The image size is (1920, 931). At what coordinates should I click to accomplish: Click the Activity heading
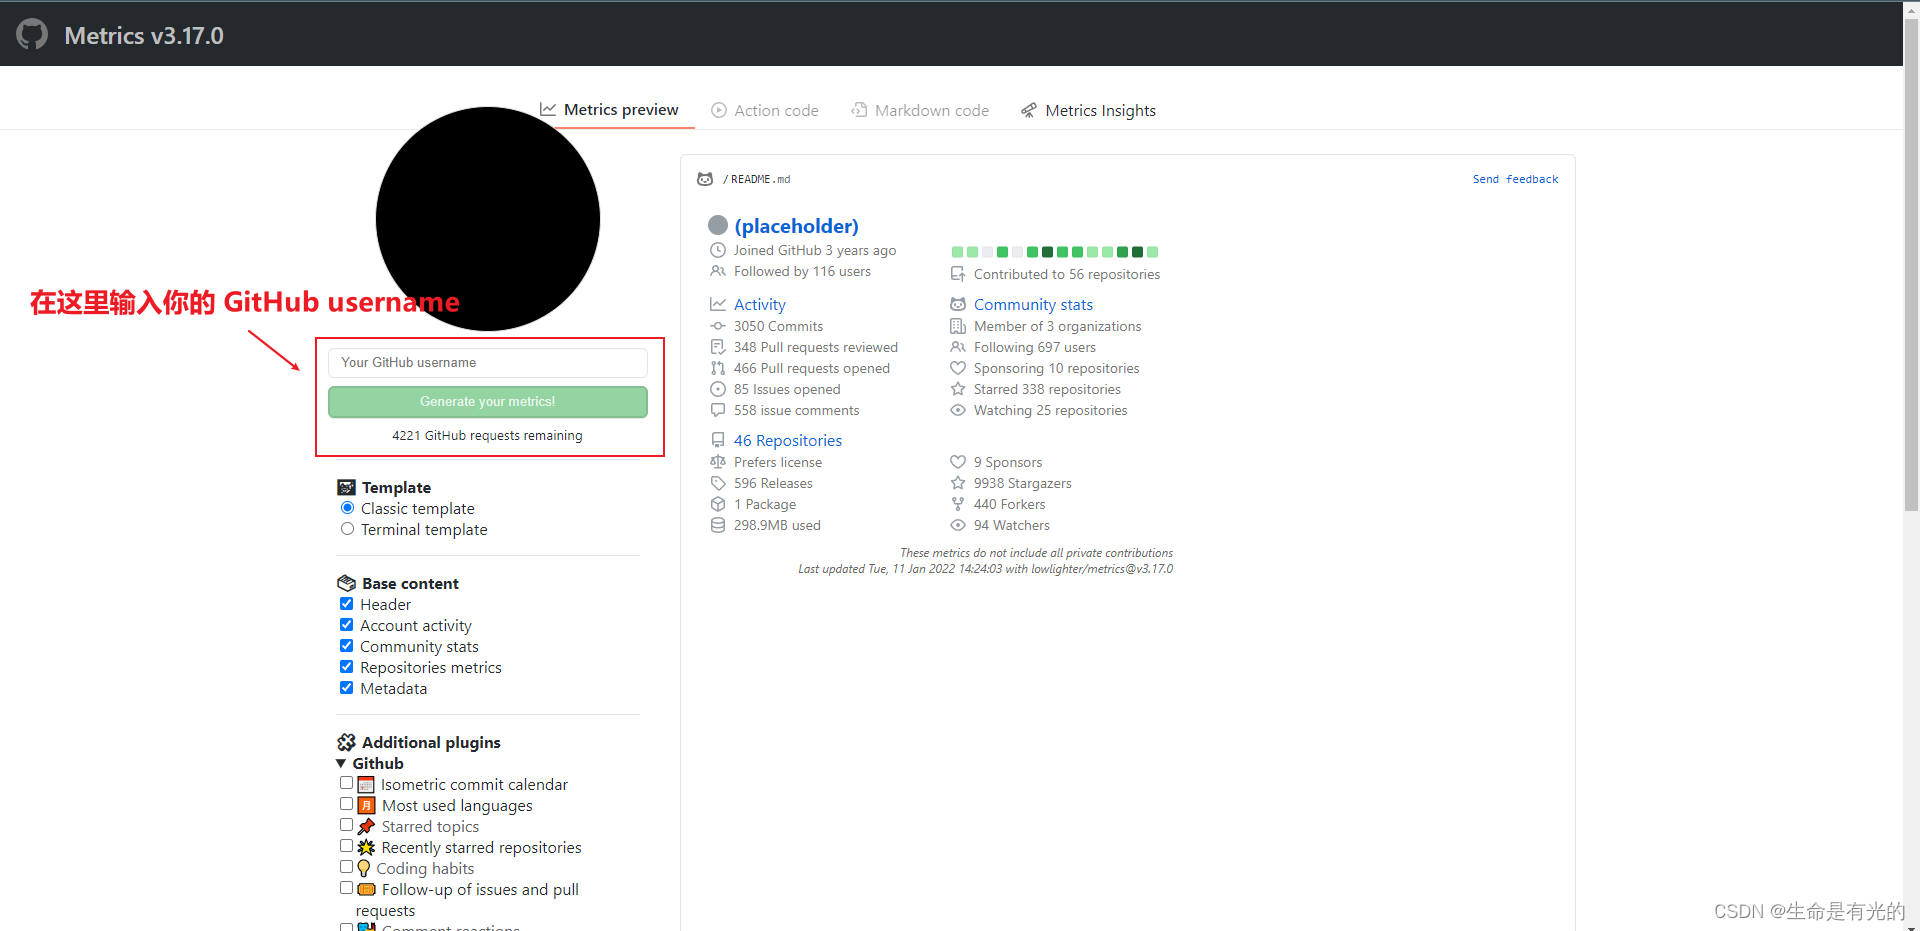point(760,304)
